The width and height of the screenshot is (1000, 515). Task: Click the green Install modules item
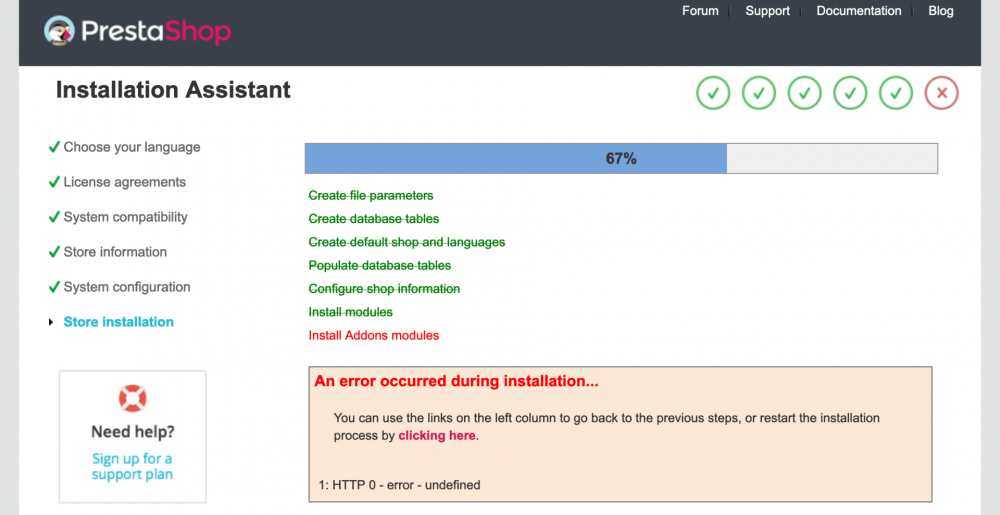coord(351,312)
